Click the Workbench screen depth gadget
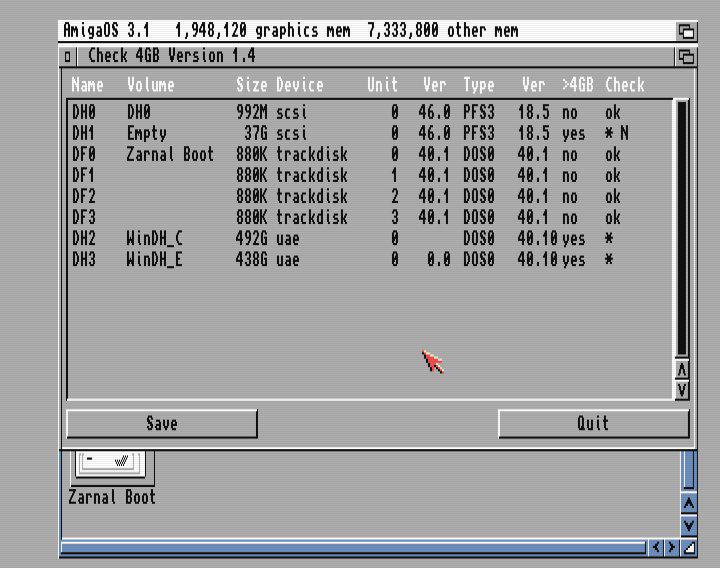Screen dimensions: 720x568 point(686,31)
